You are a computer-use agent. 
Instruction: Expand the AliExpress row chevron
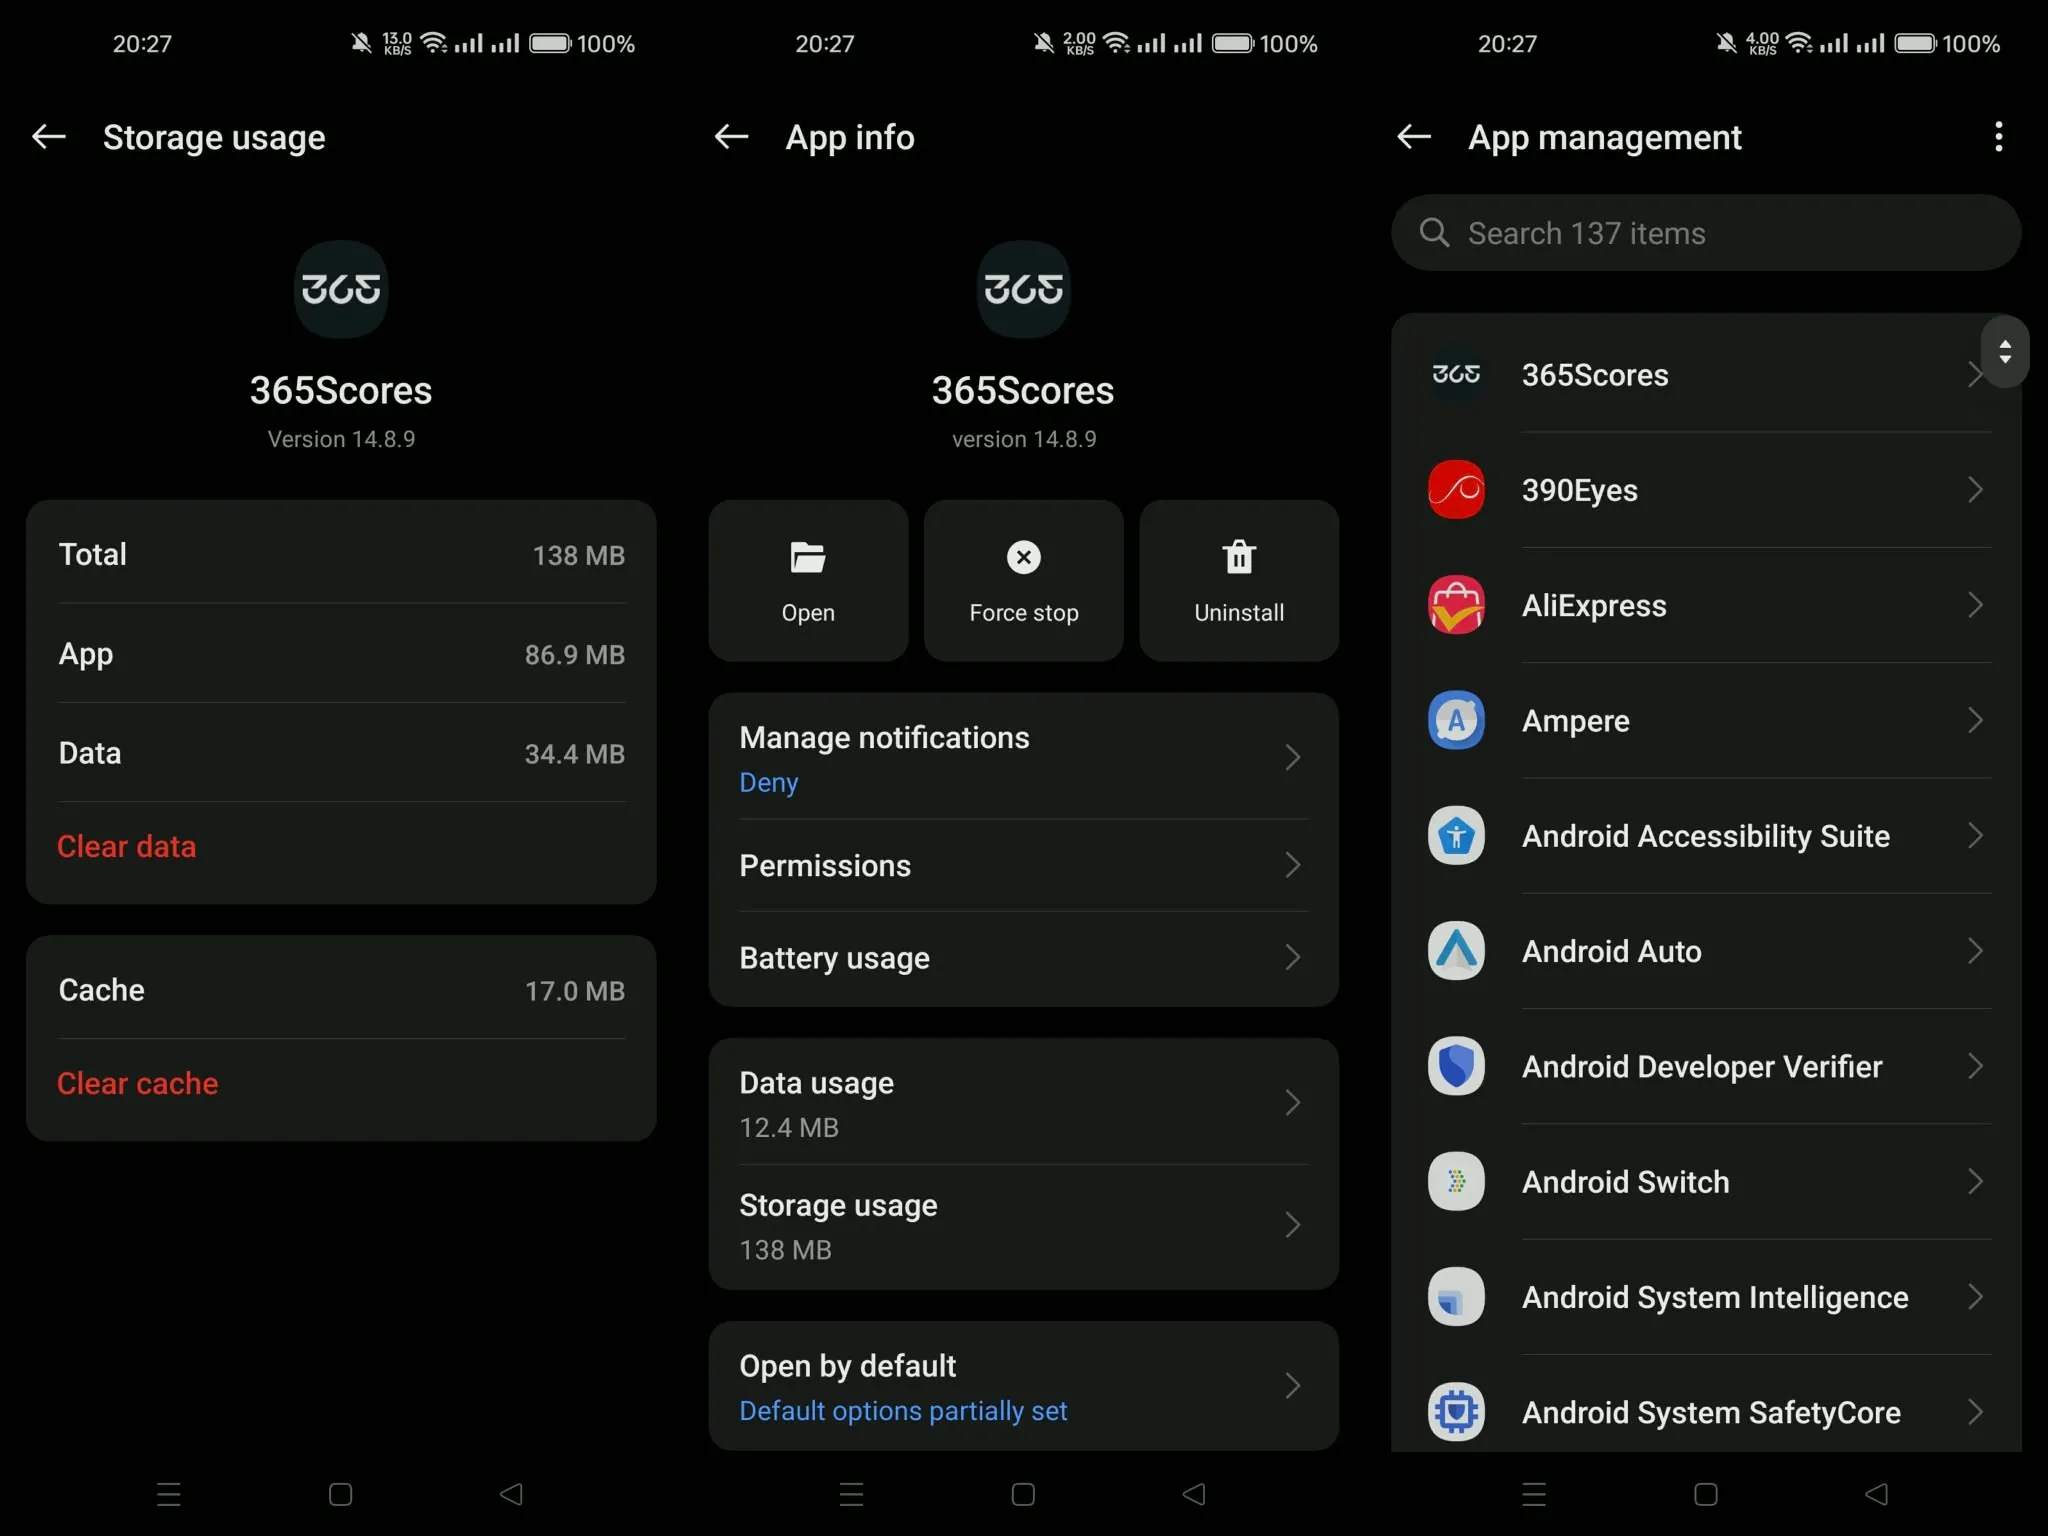(x=1975, y=605)
